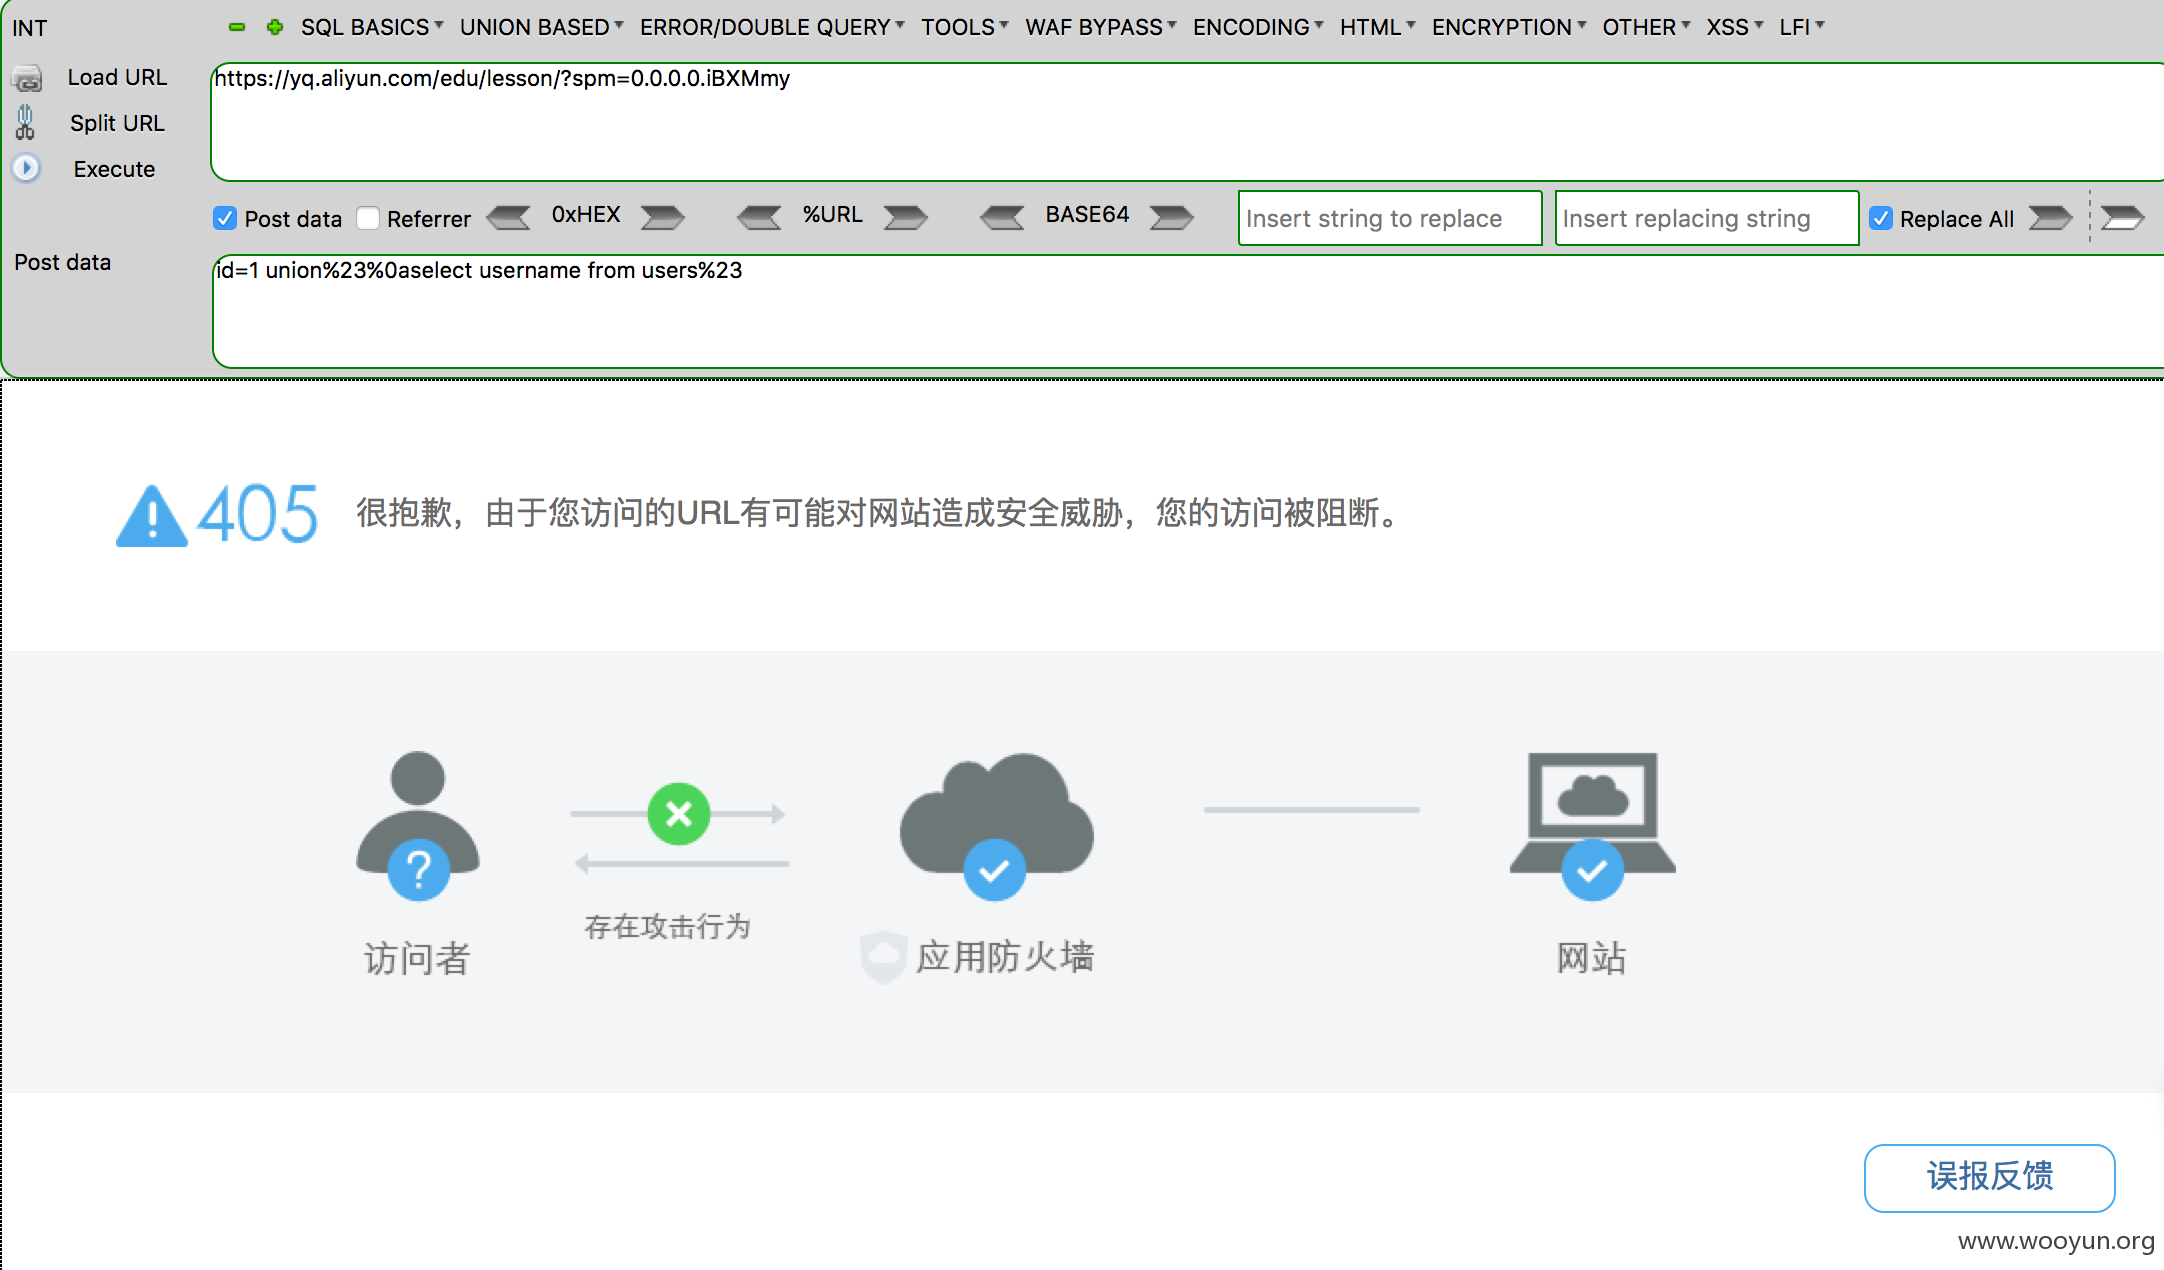Click the Load URL icon
The width and height of the screenshot is (2164, 1270).
[27, 78]
